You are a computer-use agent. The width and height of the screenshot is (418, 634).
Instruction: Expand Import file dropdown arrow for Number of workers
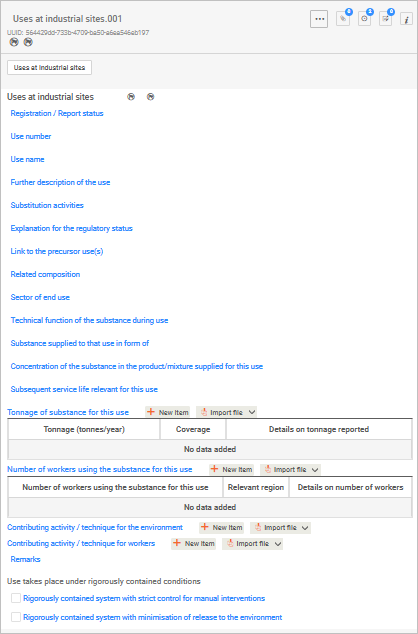click(x=315, y=469)
